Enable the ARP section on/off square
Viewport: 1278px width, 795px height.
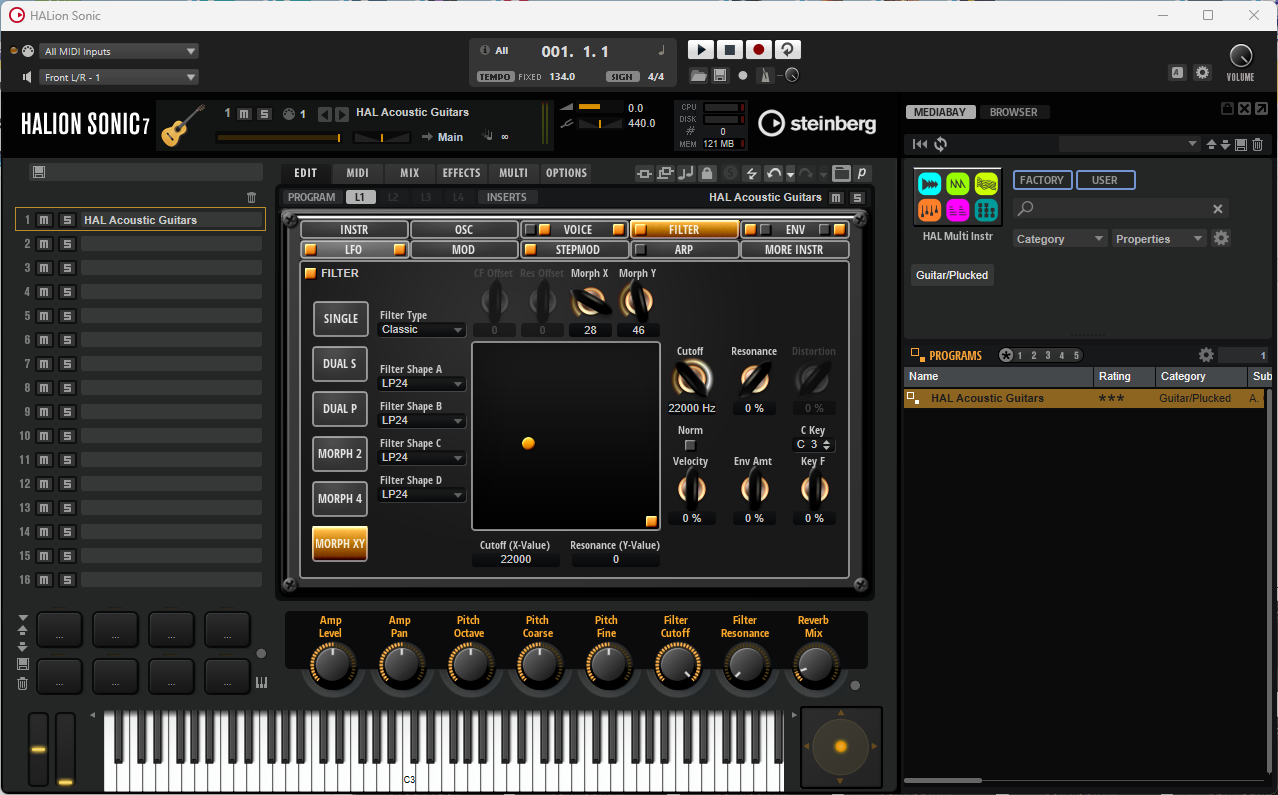641,250
